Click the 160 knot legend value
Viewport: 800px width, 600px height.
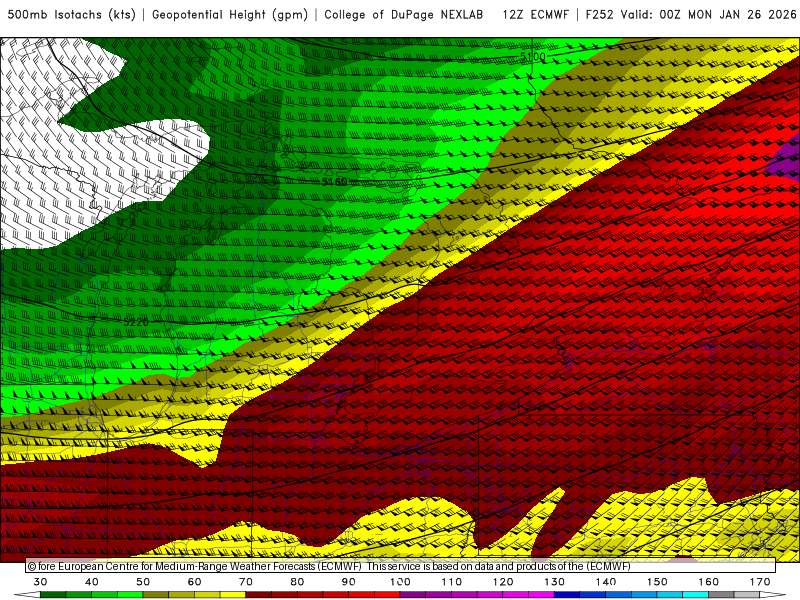click(x=709, y=582)
